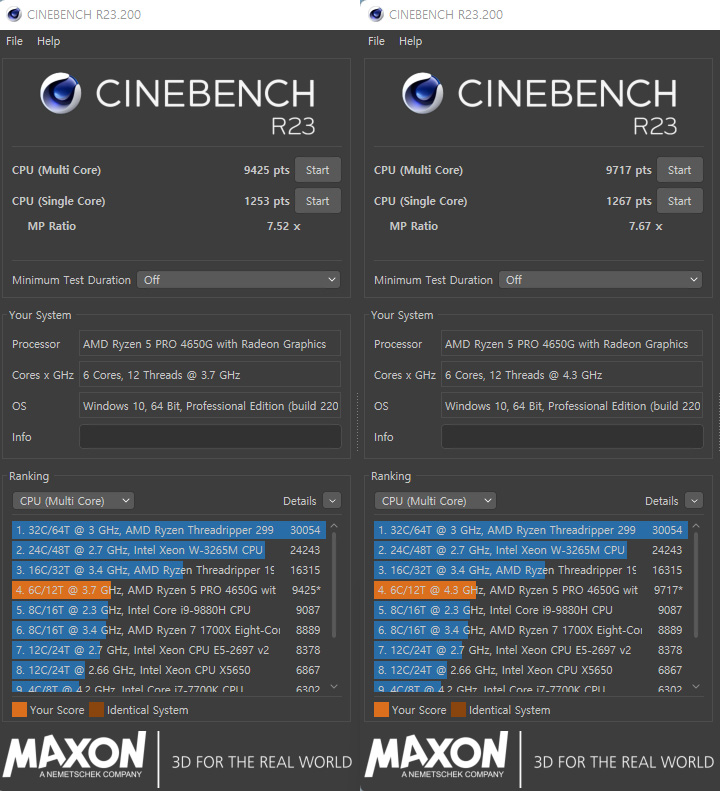720x791 pixels.
Task: Click OS field in right window
Action: 572,406
